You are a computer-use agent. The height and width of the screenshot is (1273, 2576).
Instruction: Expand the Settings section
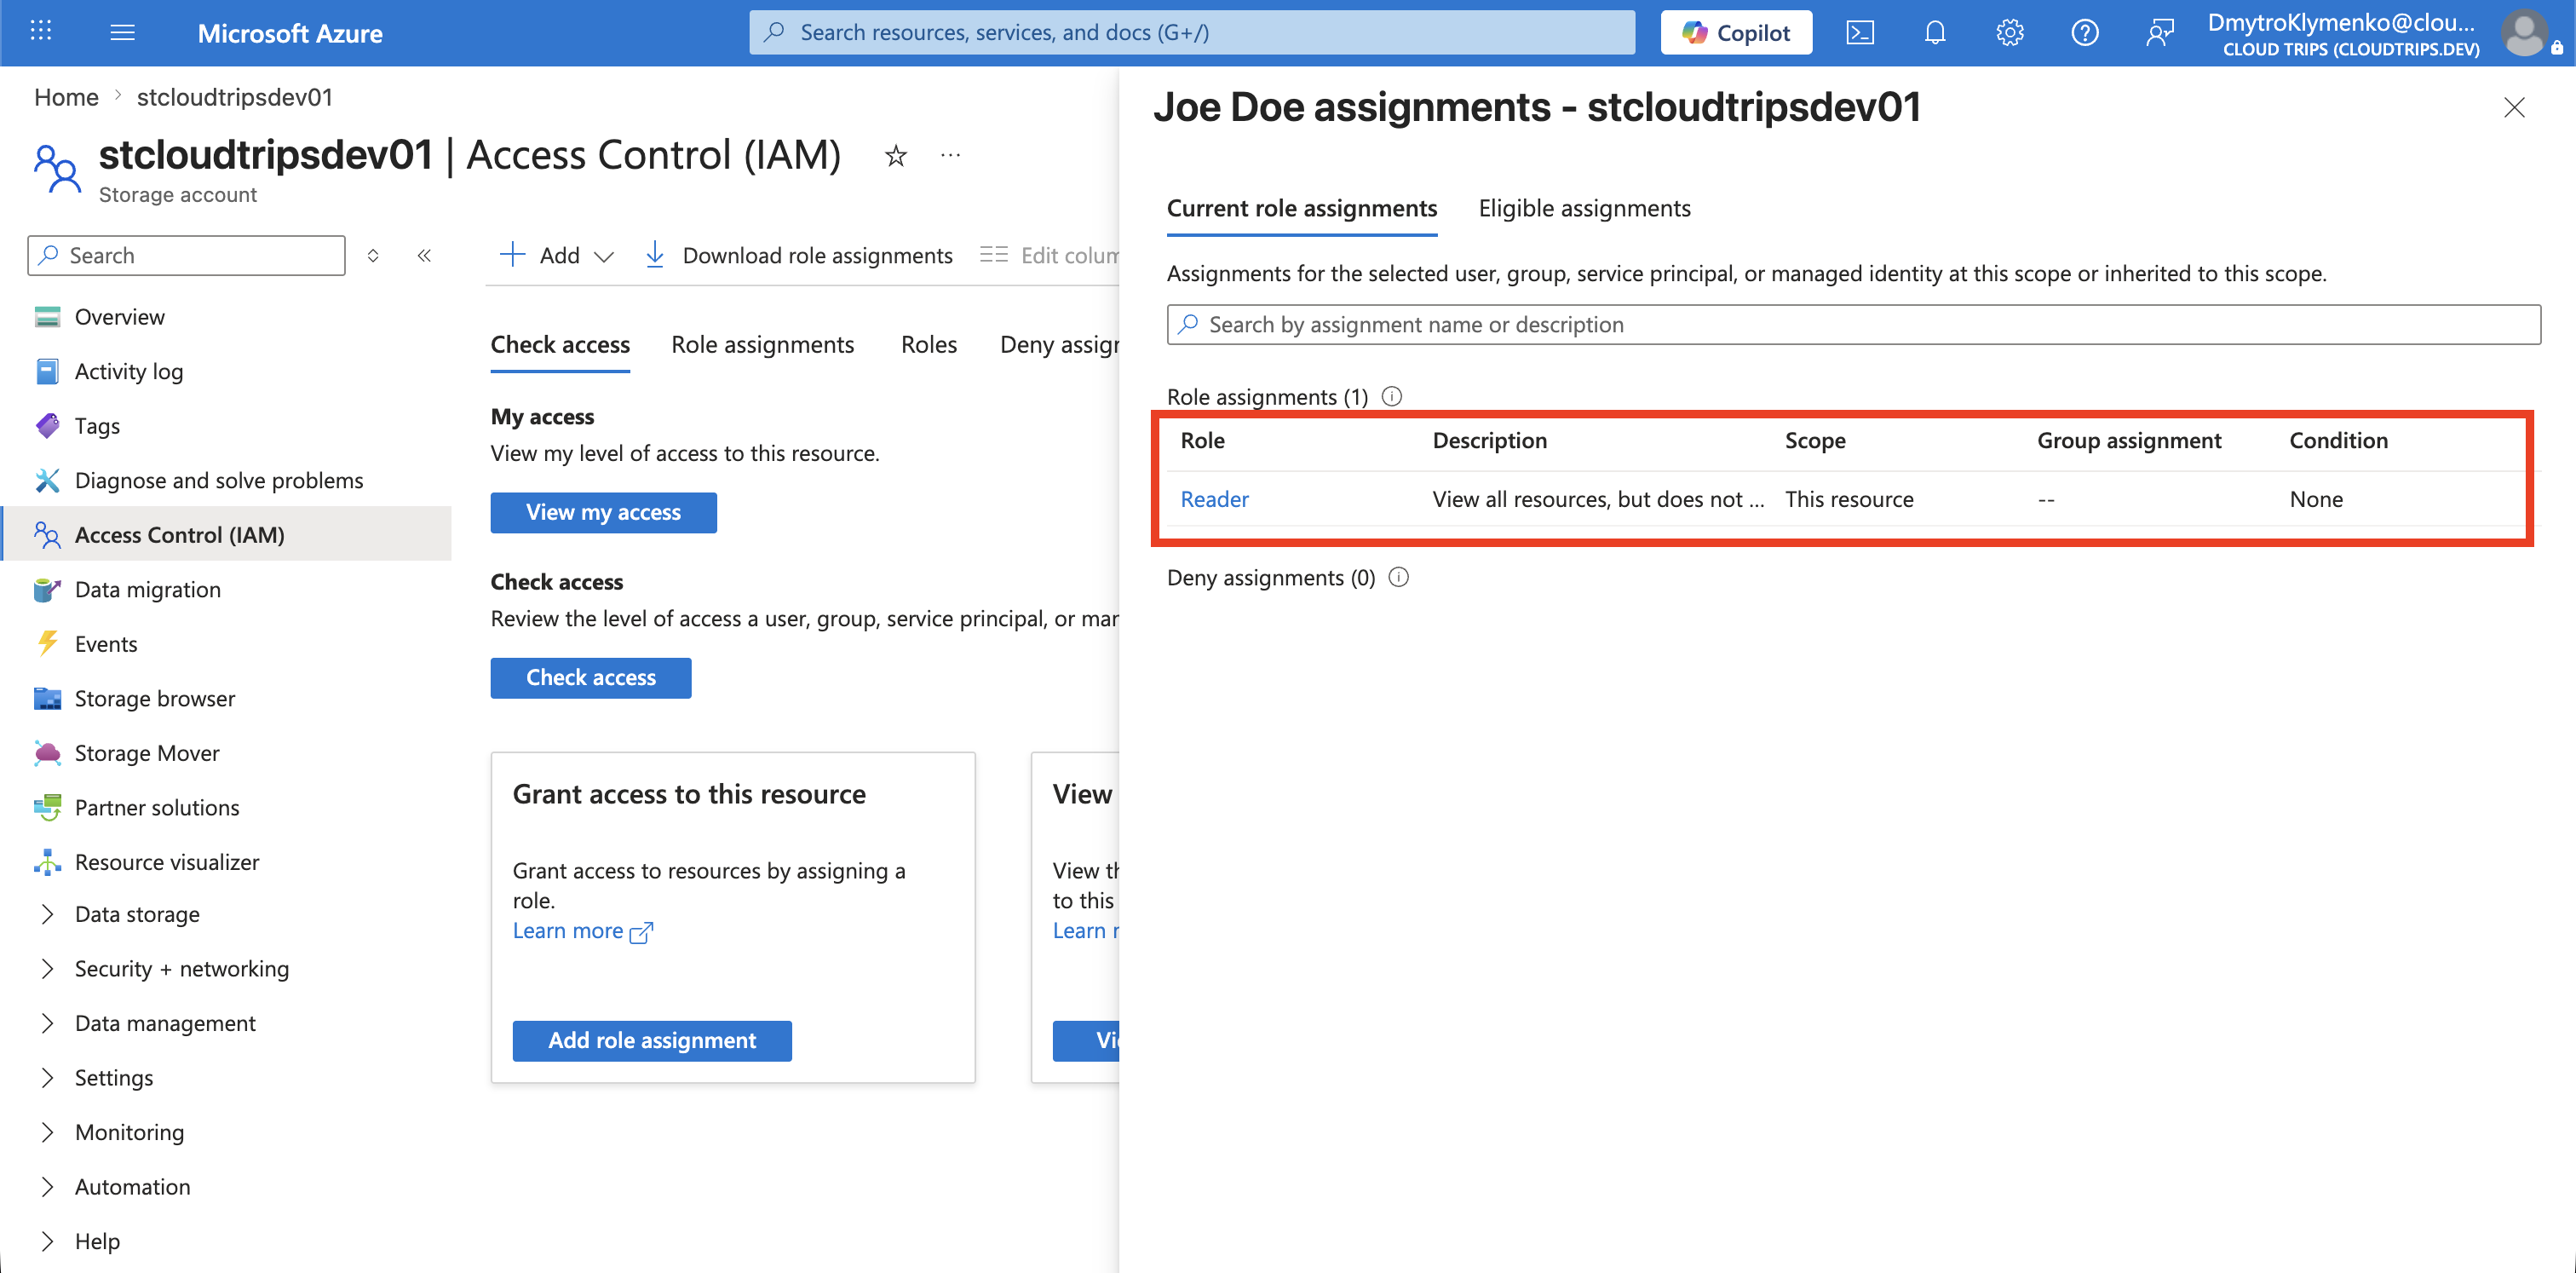(47, 1077)
